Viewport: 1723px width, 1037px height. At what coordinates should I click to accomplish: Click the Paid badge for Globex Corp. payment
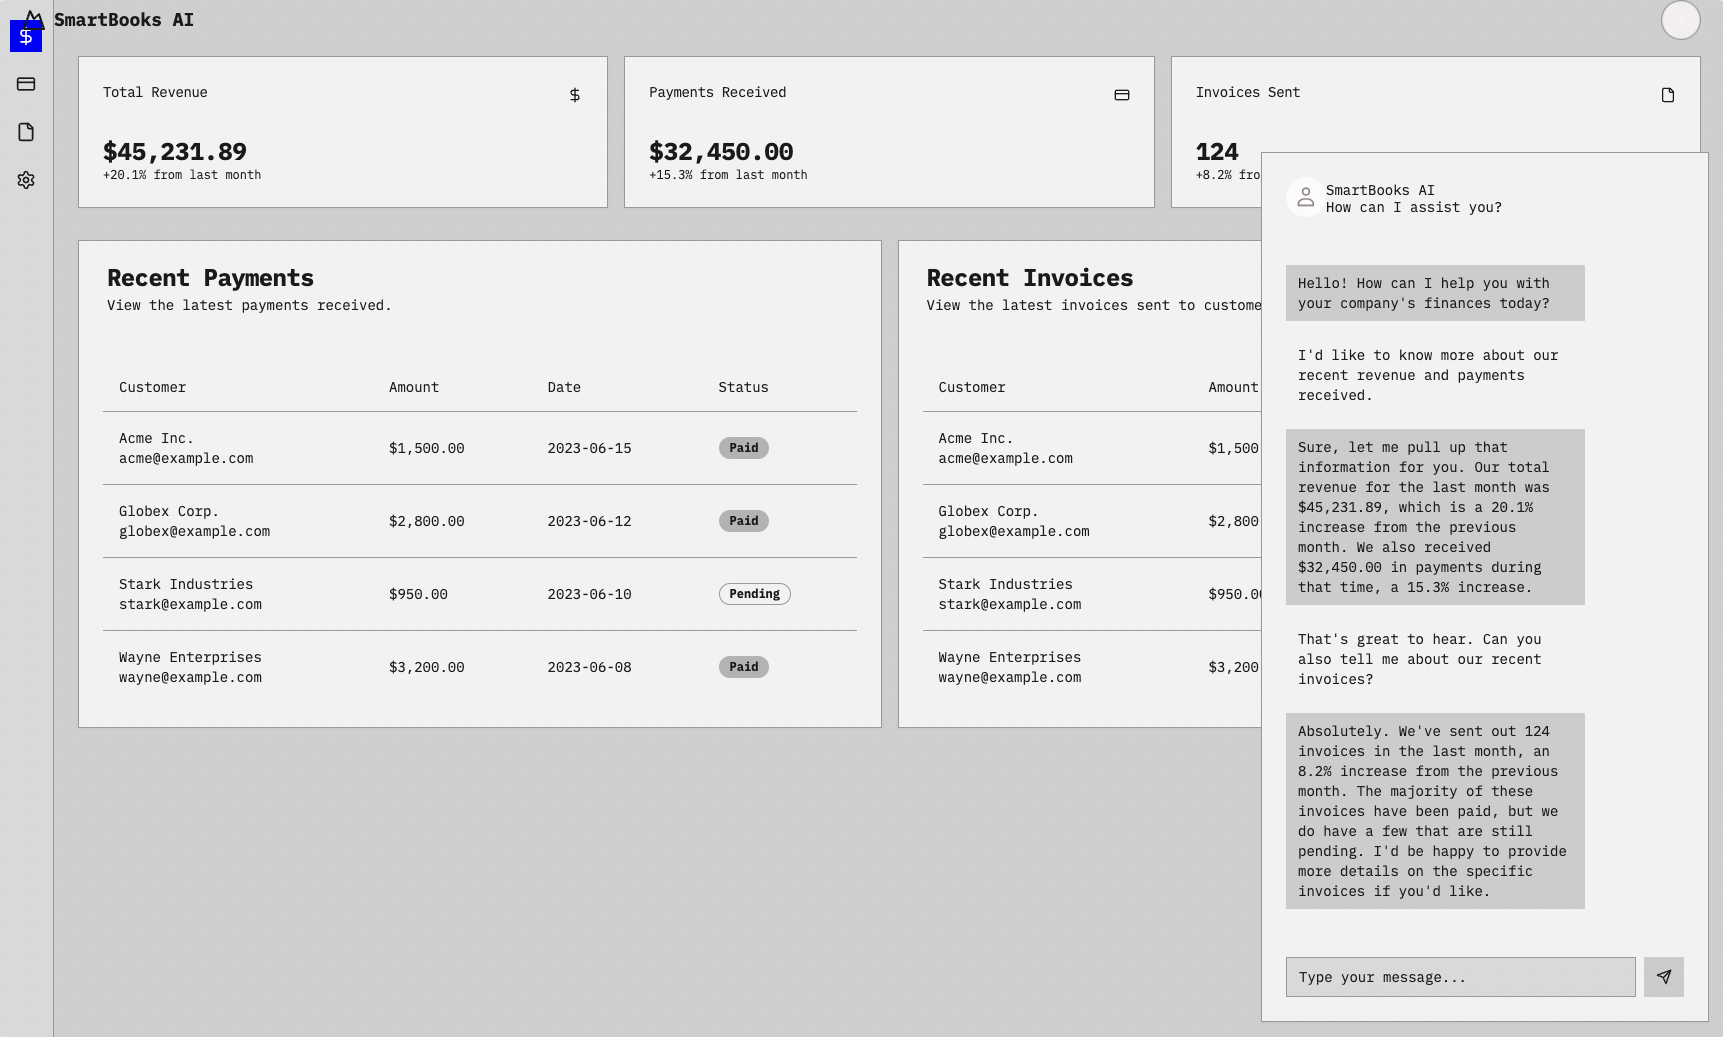(744, 521)
